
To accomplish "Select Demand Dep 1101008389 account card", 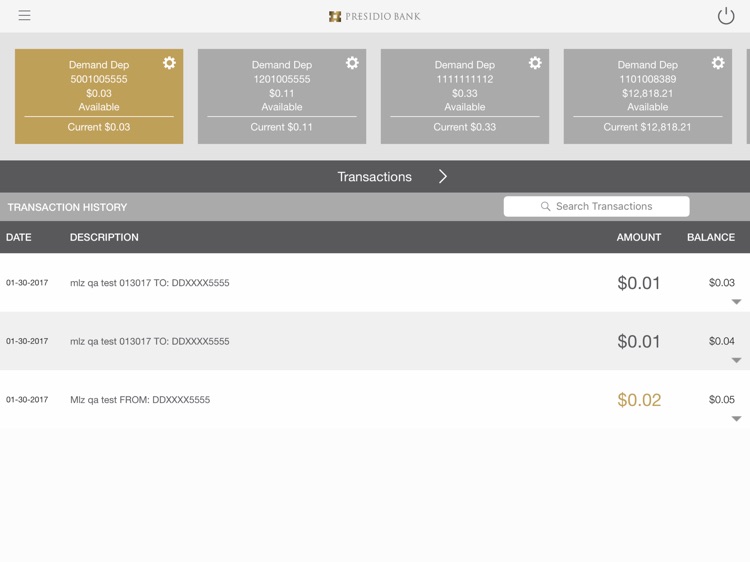I will (648, 96).
